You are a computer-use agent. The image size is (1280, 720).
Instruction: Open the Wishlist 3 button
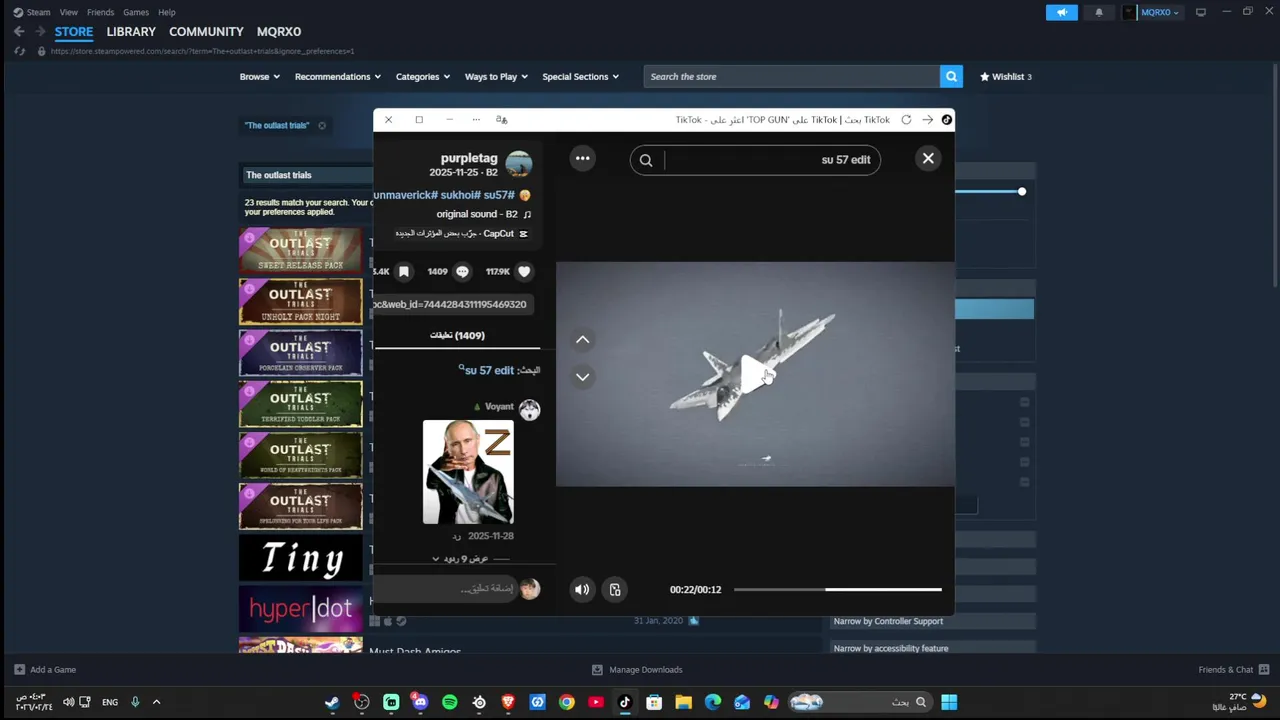coord(1006,77)
